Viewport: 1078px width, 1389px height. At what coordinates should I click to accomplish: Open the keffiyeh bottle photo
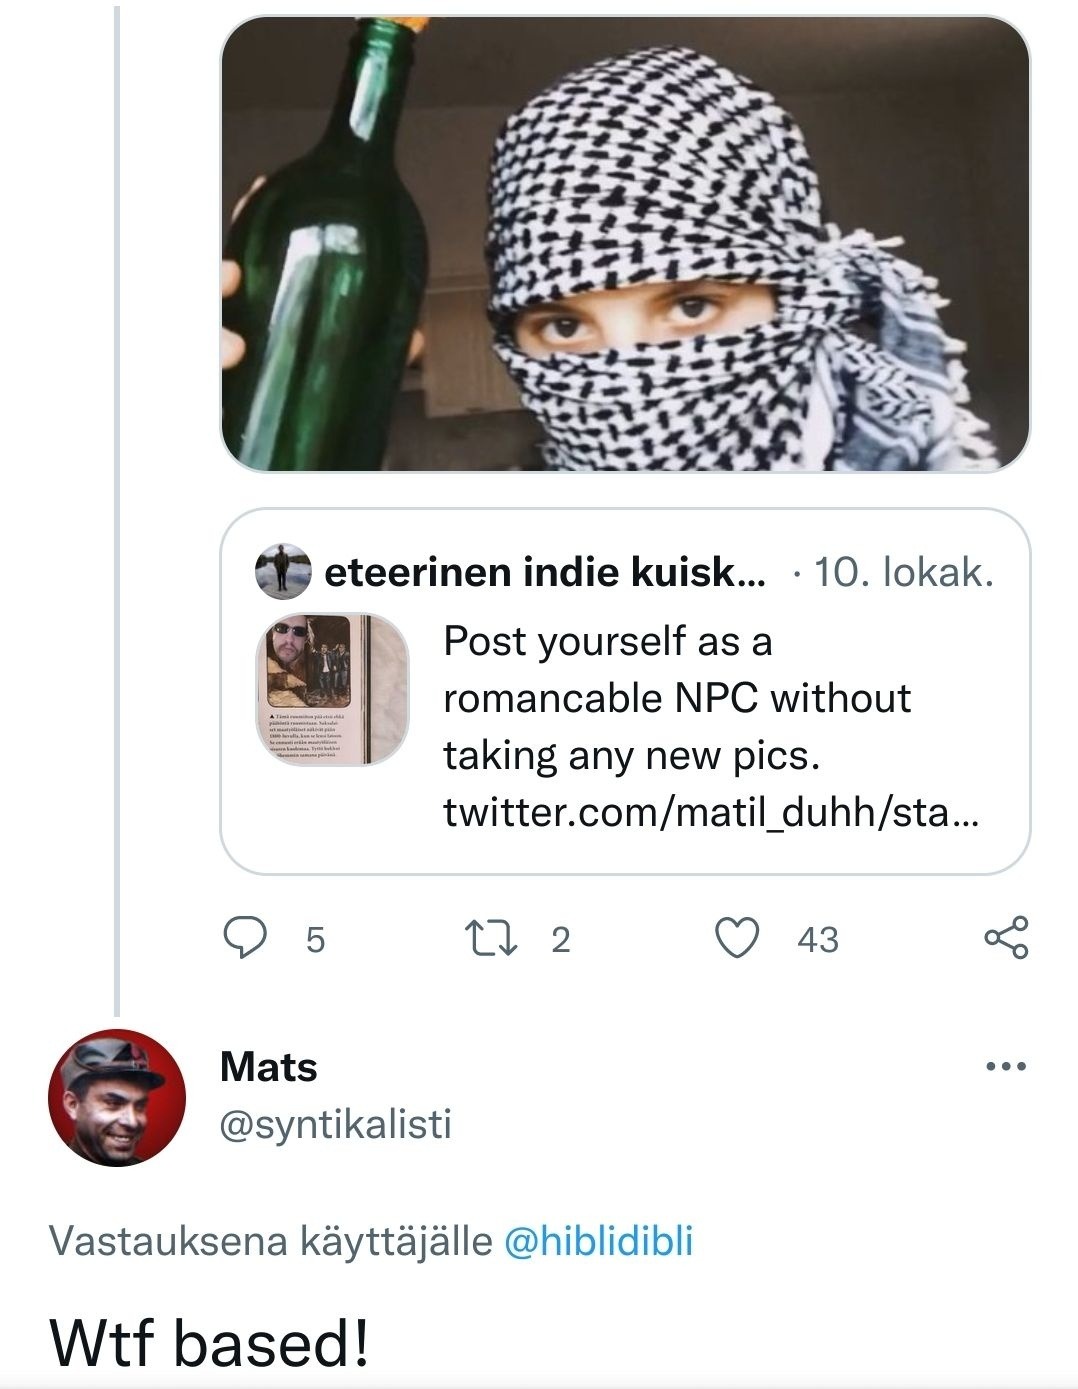(x=625, y=243)
